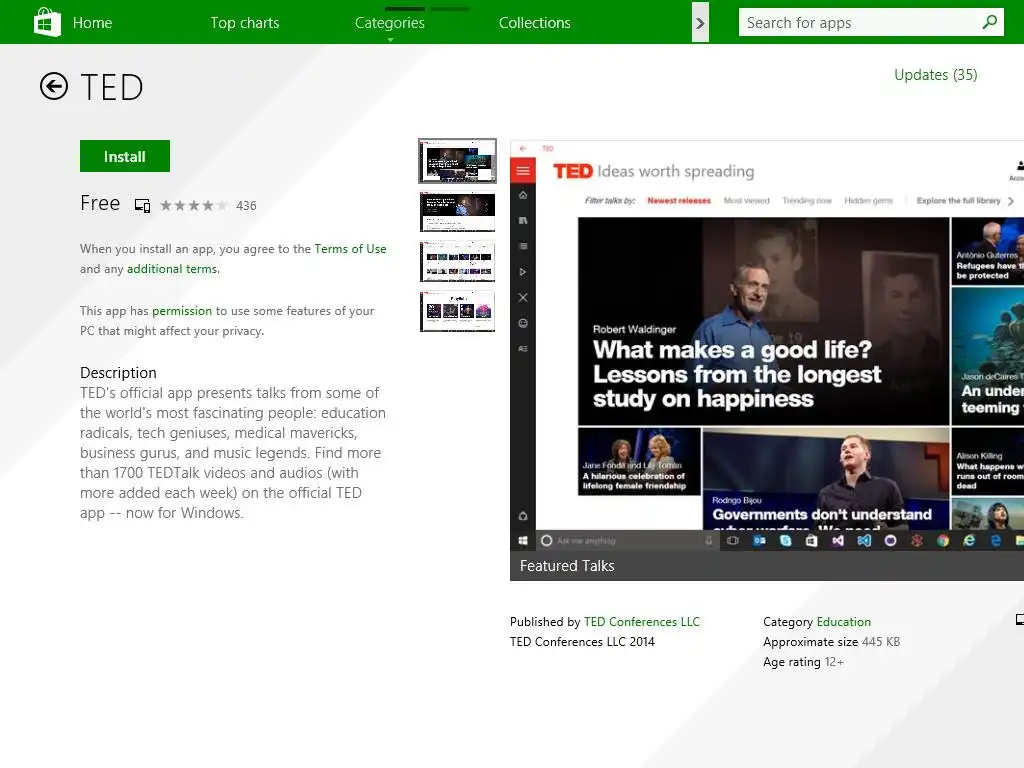1024x768 pixels.
Task: Select the second screenshot thumbnail
Action: (457, 212)
